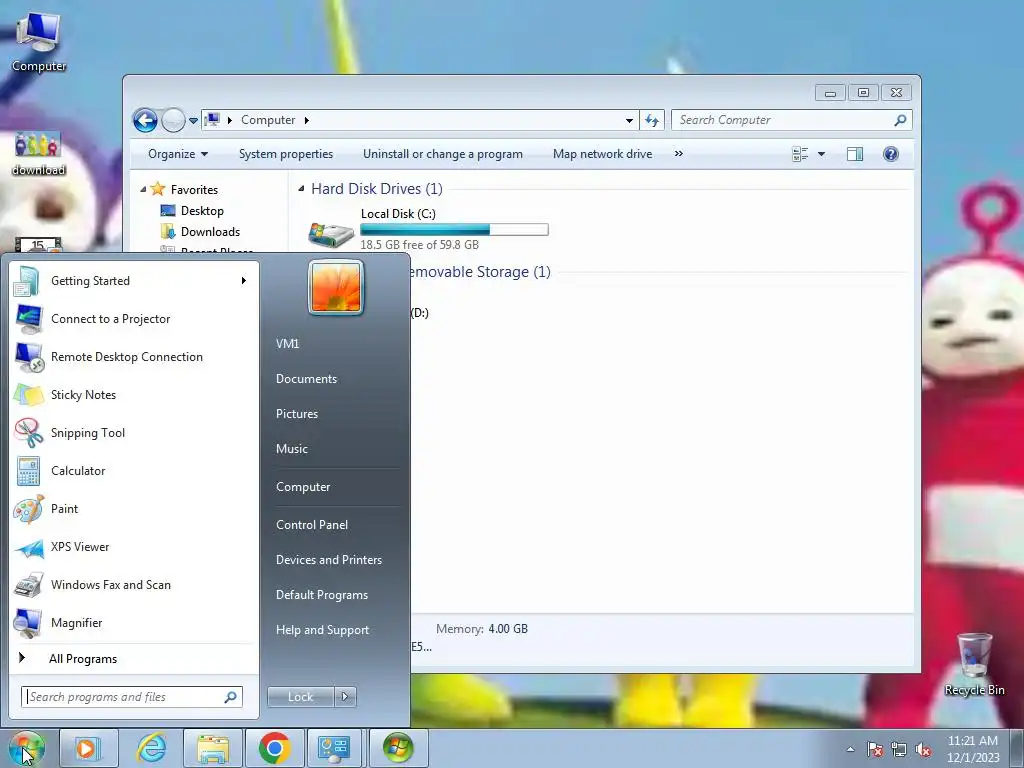Viewport: 1024px width, 768px height.
Task: Show hidden tray icons arrow
Action: pos(850,749)
